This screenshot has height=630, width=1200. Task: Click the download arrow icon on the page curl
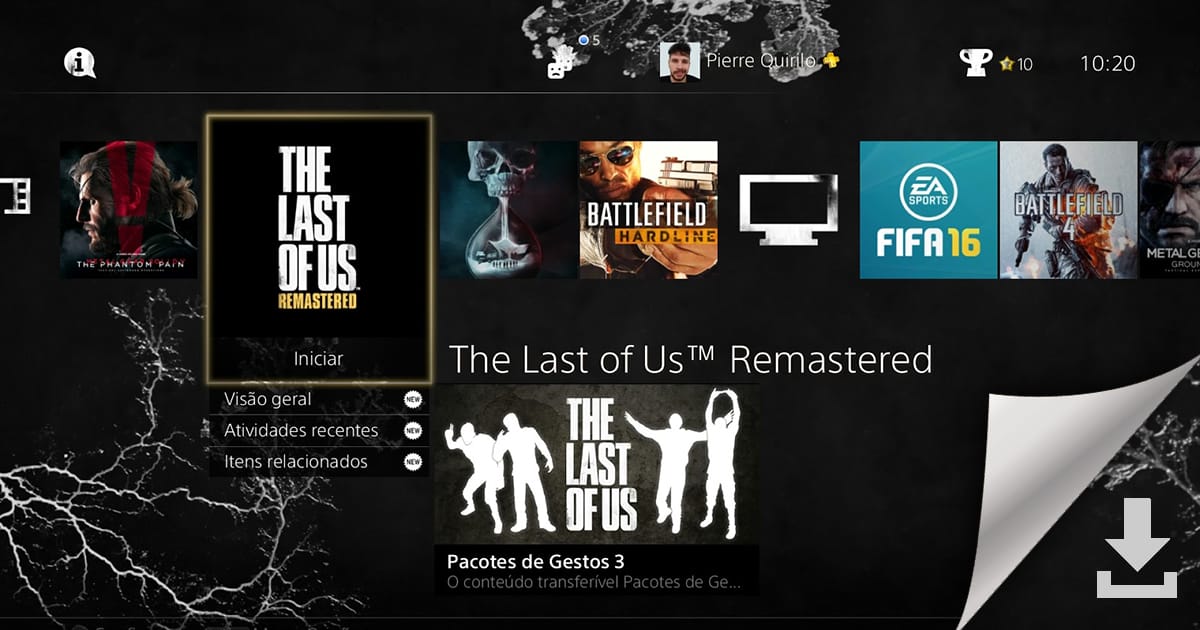[1137, 548]
